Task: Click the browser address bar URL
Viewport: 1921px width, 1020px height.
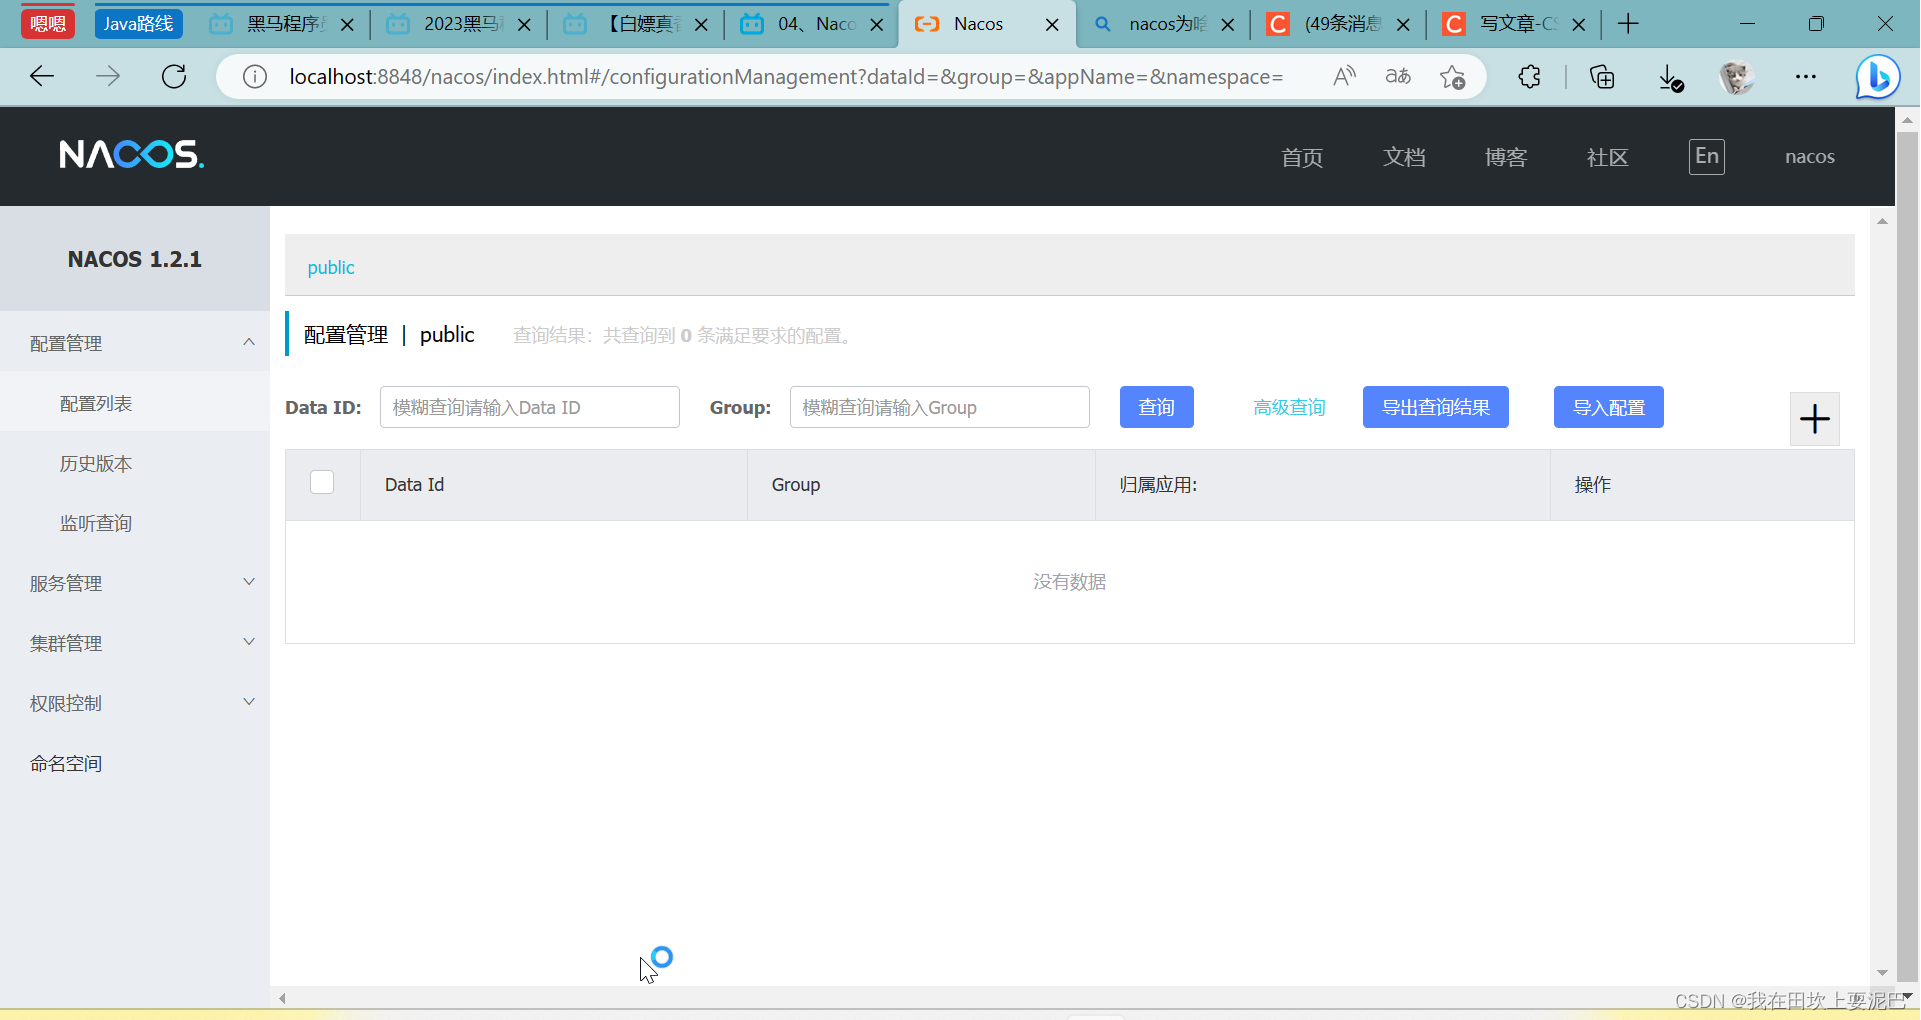Action: pyautogui.click(x=786, y=77)
